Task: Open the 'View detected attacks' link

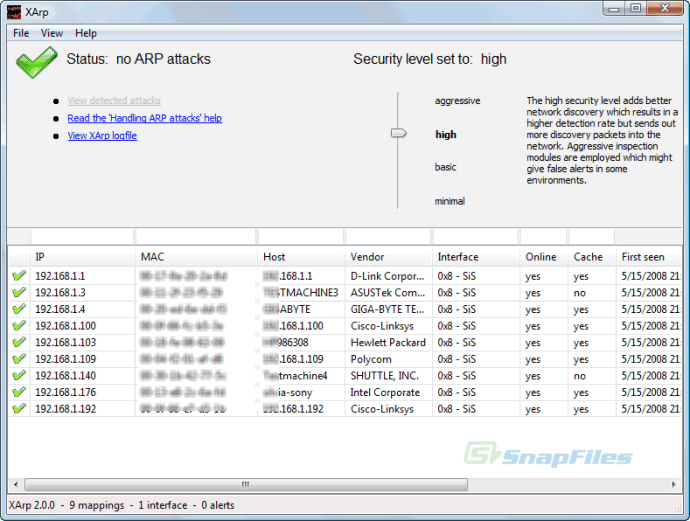Action: point(114,101)
